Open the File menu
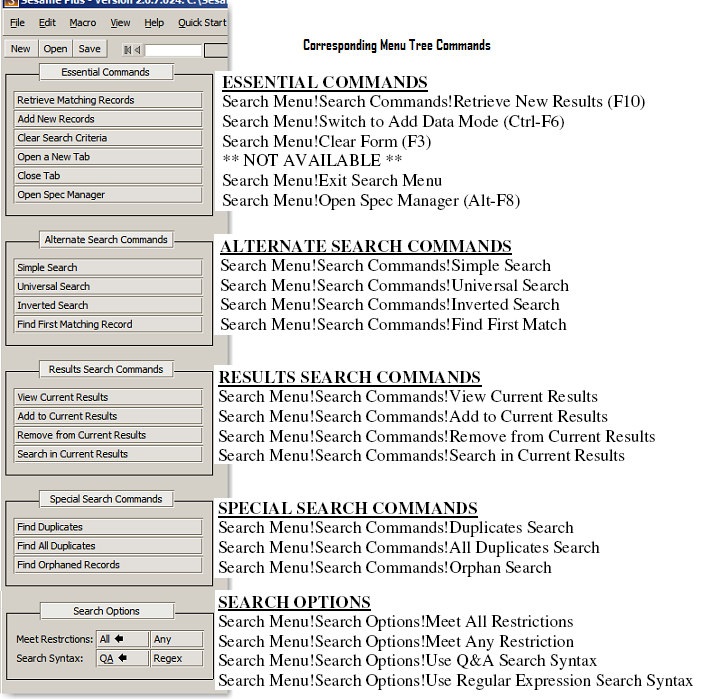Viewport: 707px width, 699px height. point(17,23)
